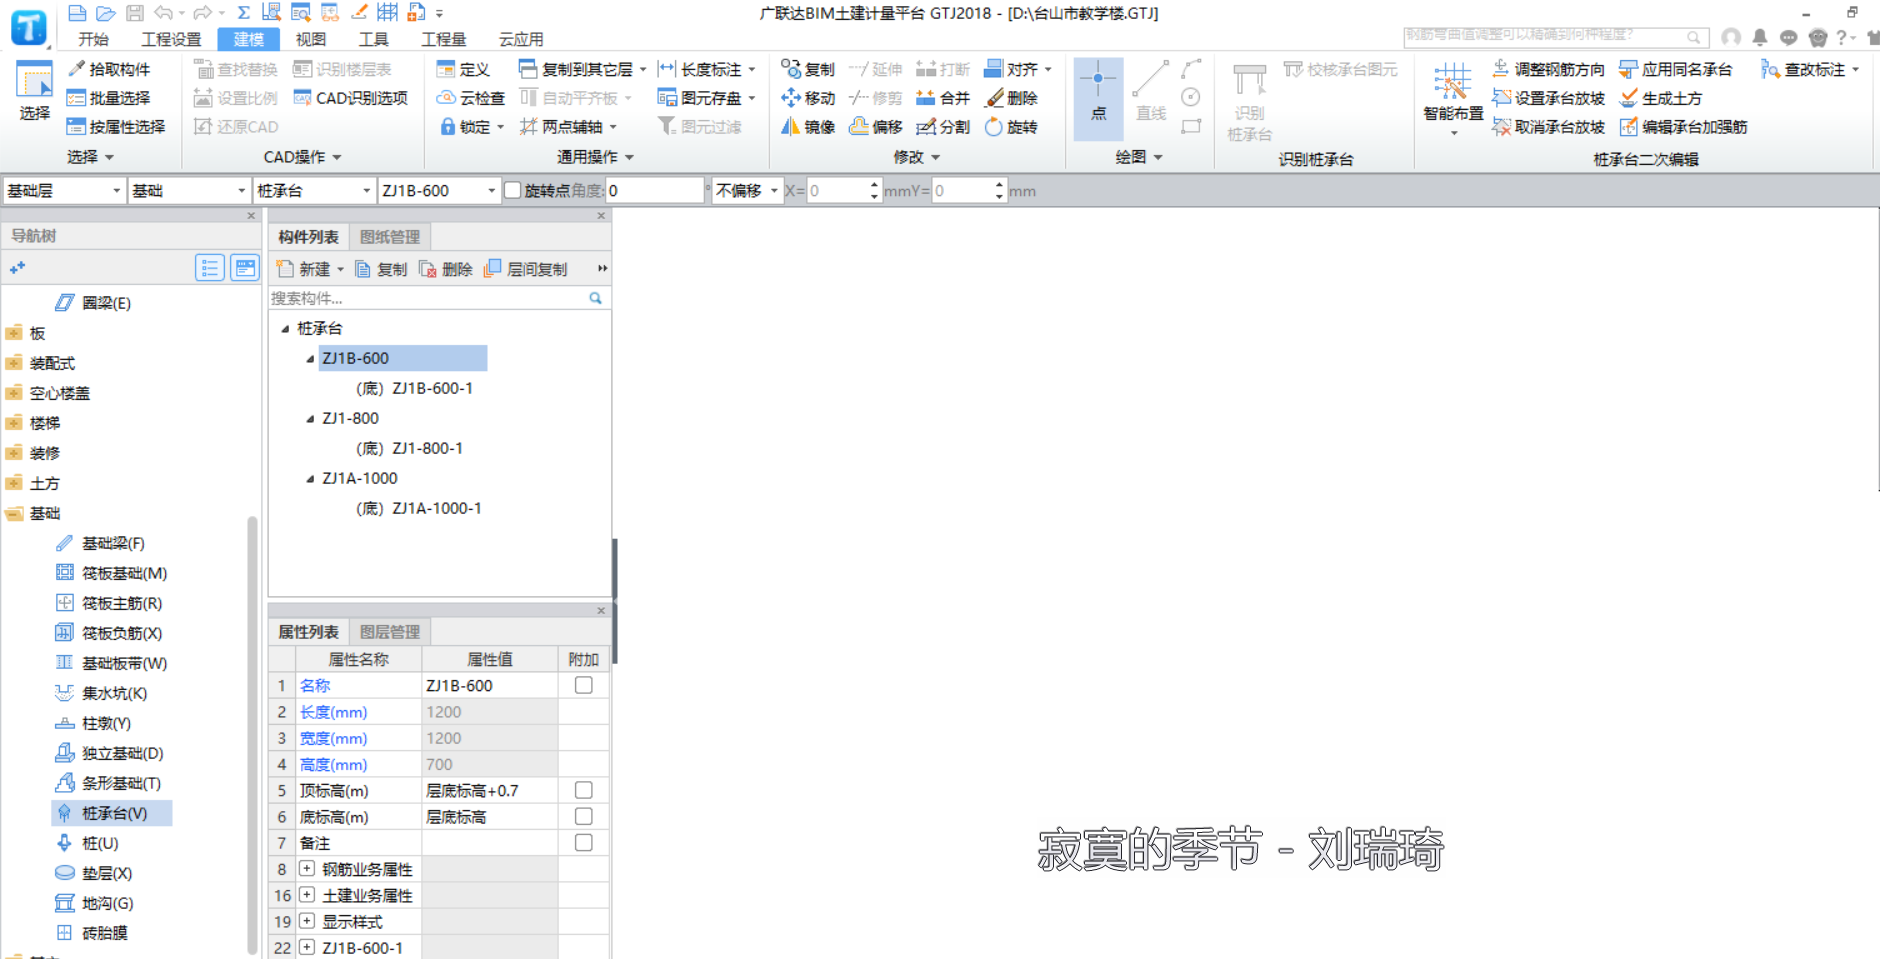The image size is (1880, 959).
Task: Select the 移动 move tool
Action: pyautogui.click(x=808, y=98)
